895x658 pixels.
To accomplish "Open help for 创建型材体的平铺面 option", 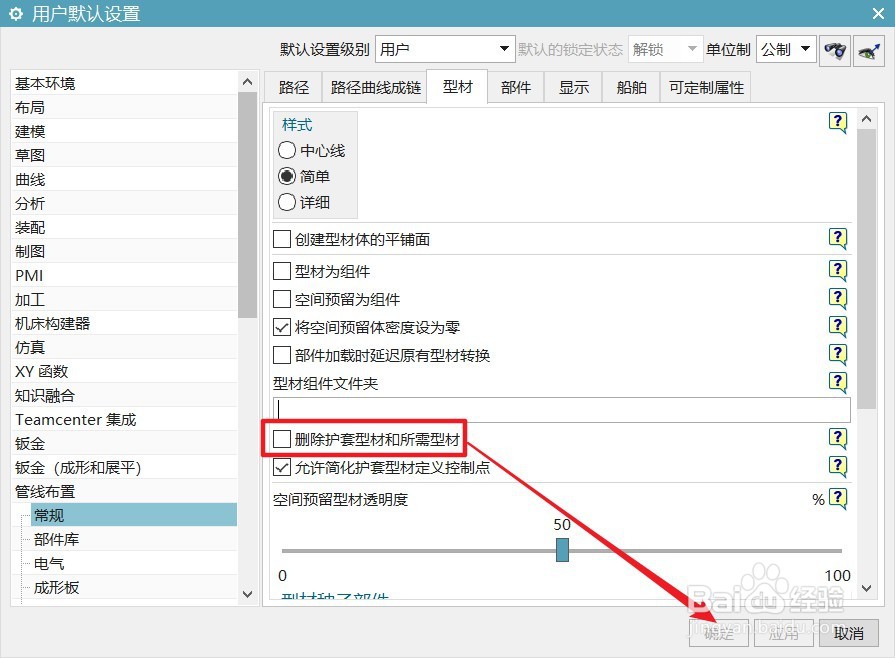I will tap(838, 239).
